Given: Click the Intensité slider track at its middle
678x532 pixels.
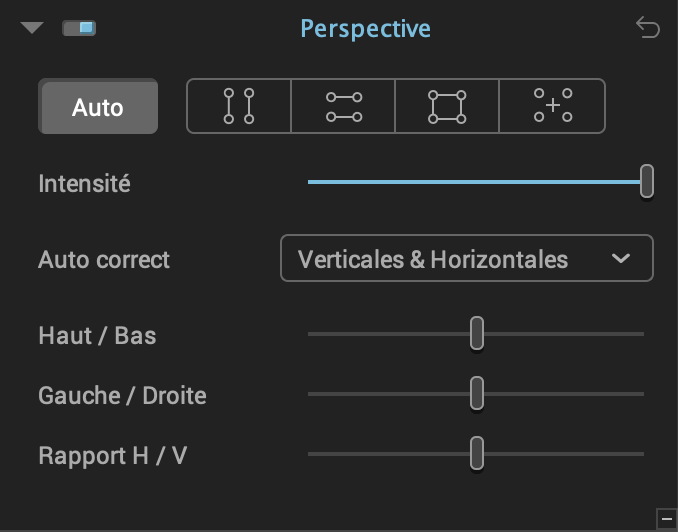Looking at the screenshot, I should coord(476,182).
